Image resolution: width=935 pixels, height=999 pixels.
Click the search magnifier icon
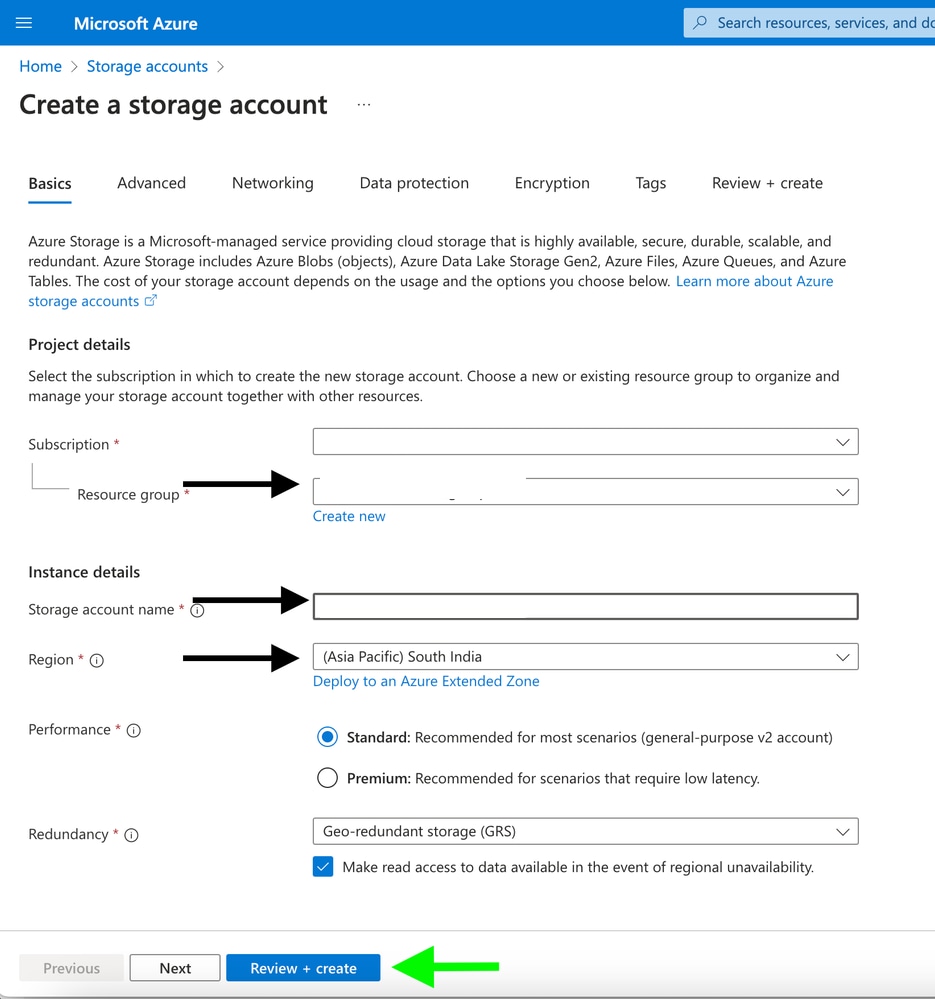[x=700, y=22]
